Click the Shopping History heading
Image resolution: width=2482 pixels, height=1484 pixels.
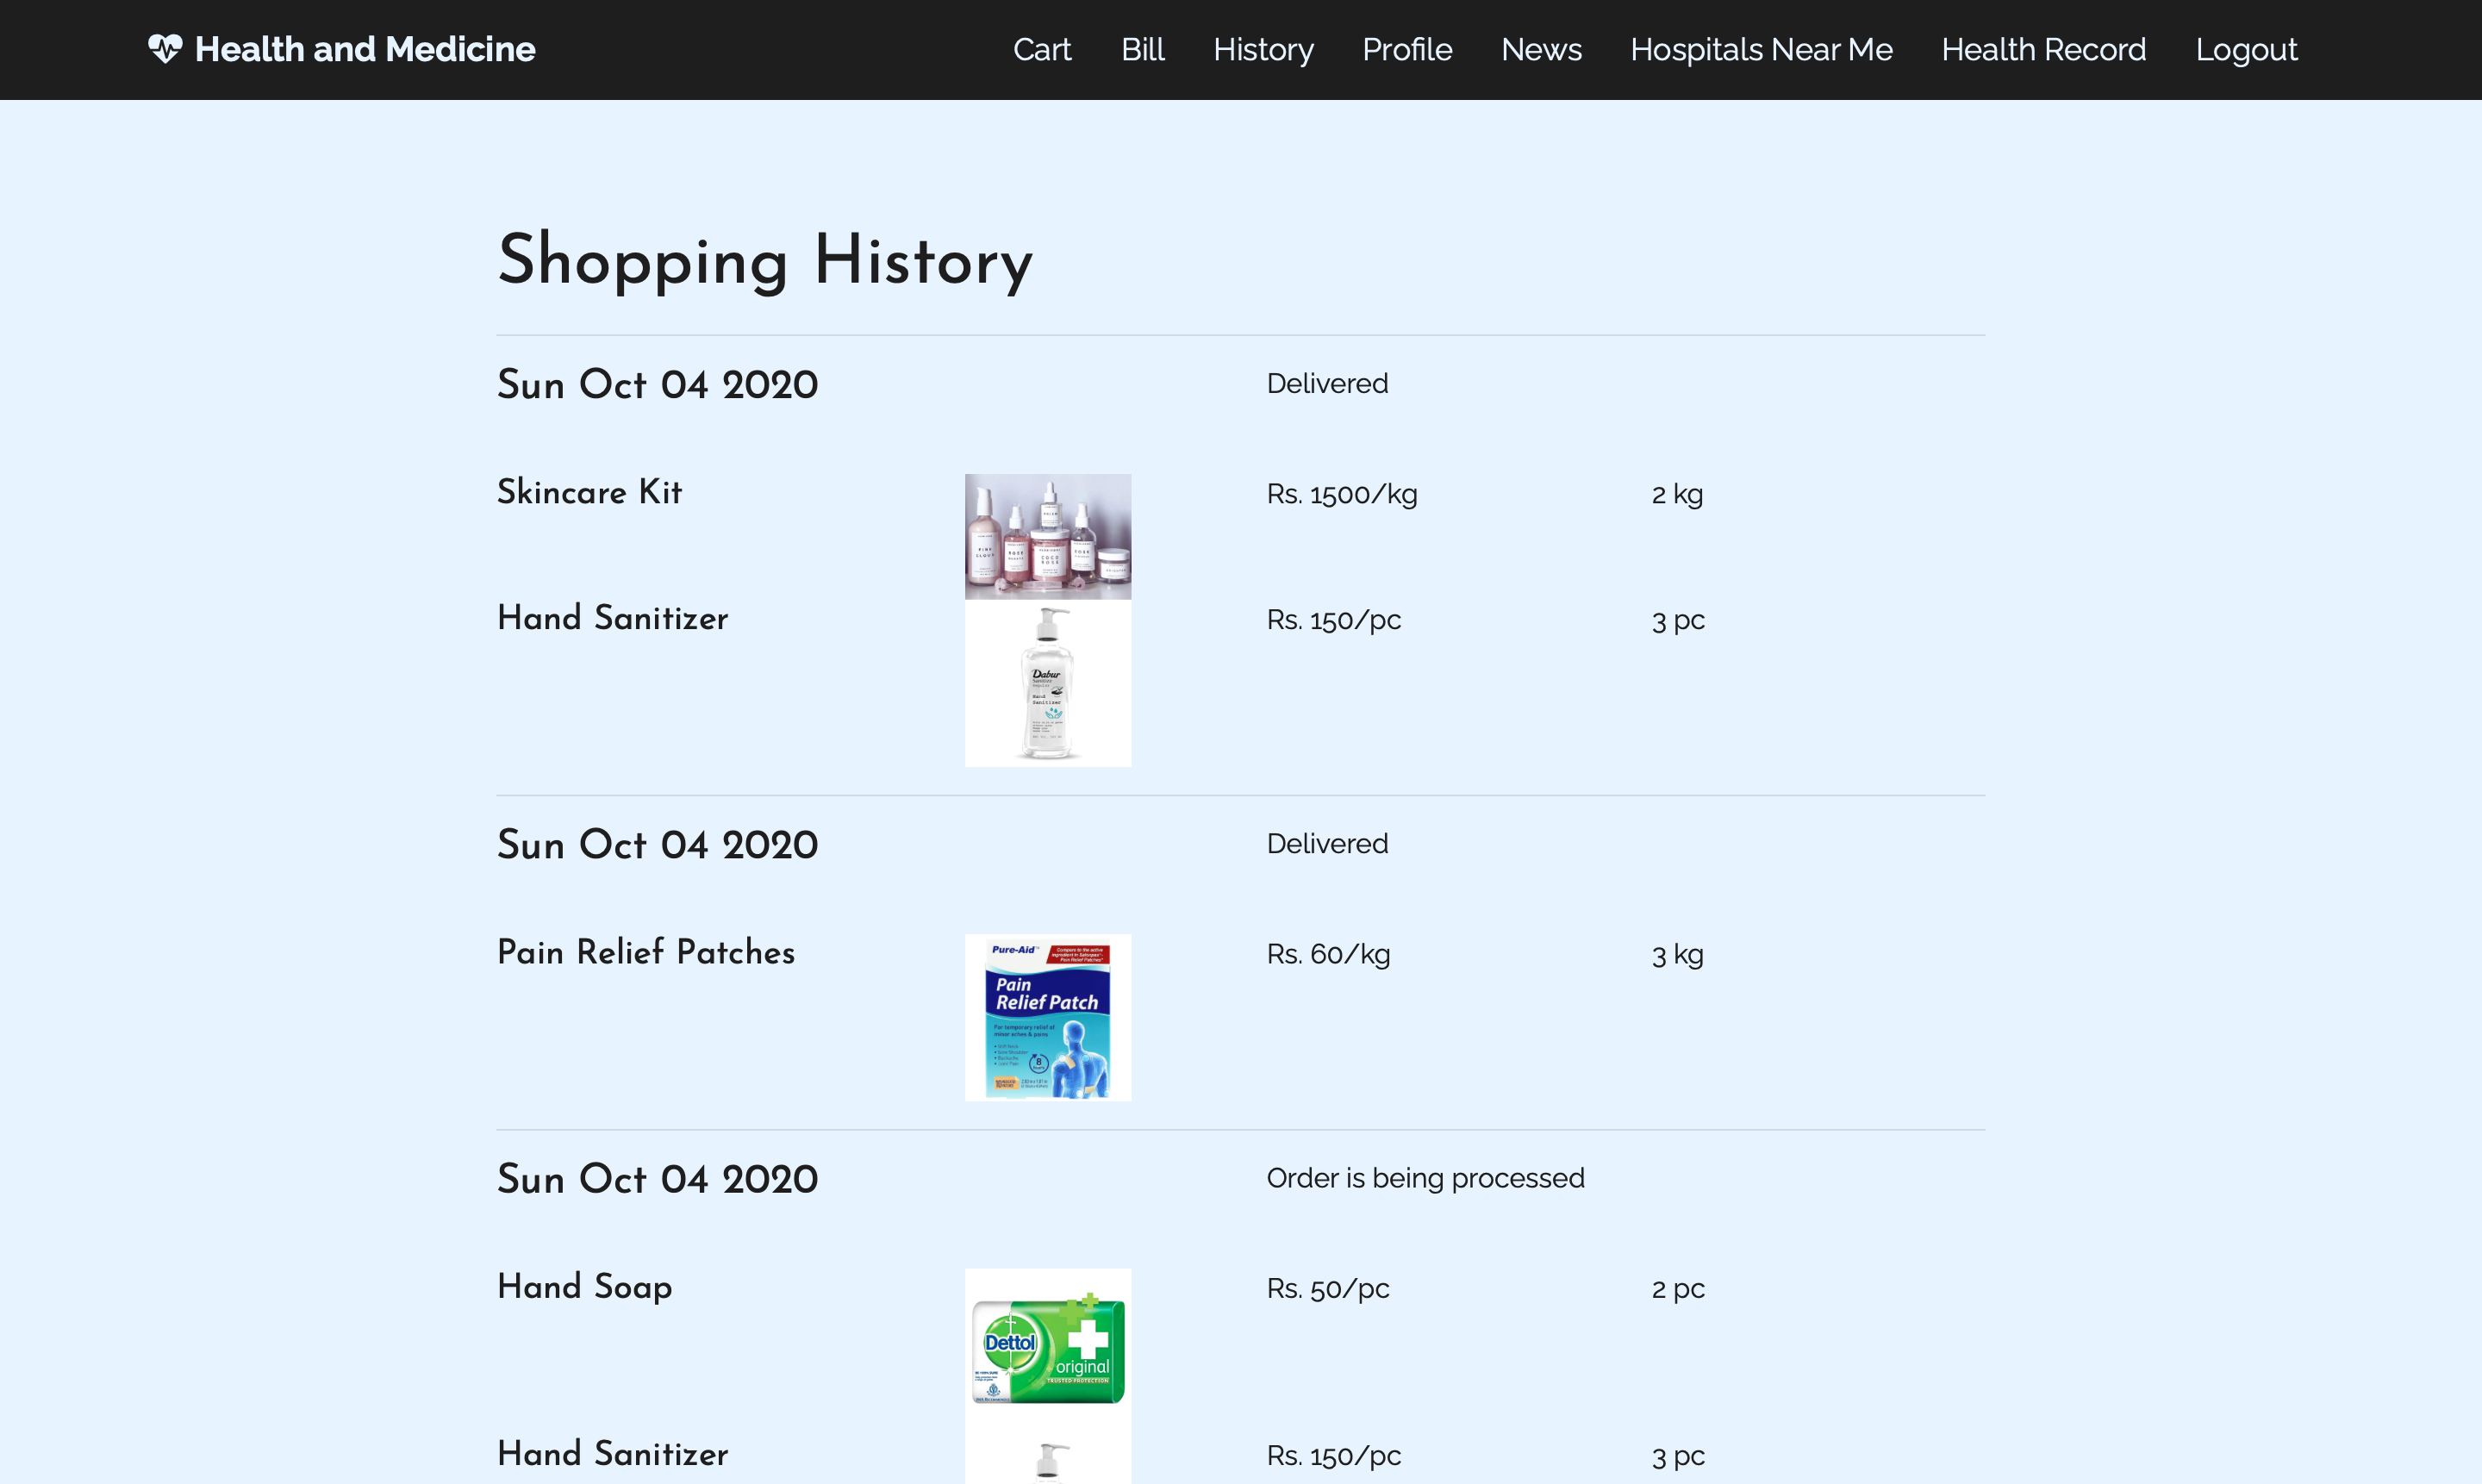tap(764, 260)
